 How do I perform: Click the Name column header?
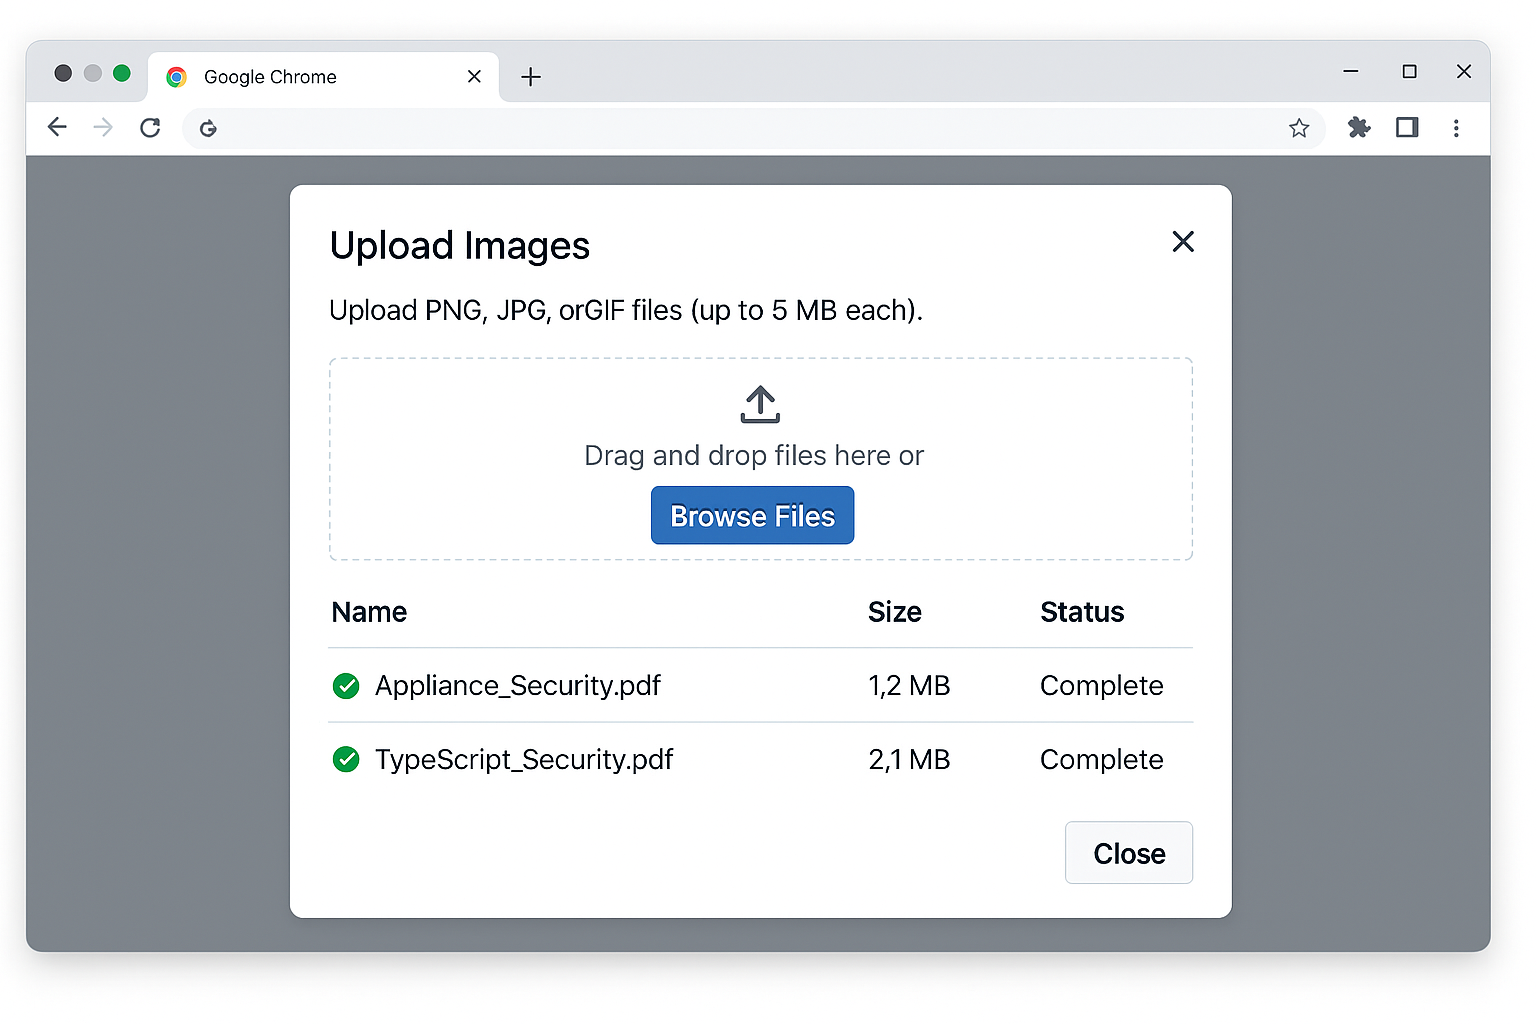coord(369,612)
